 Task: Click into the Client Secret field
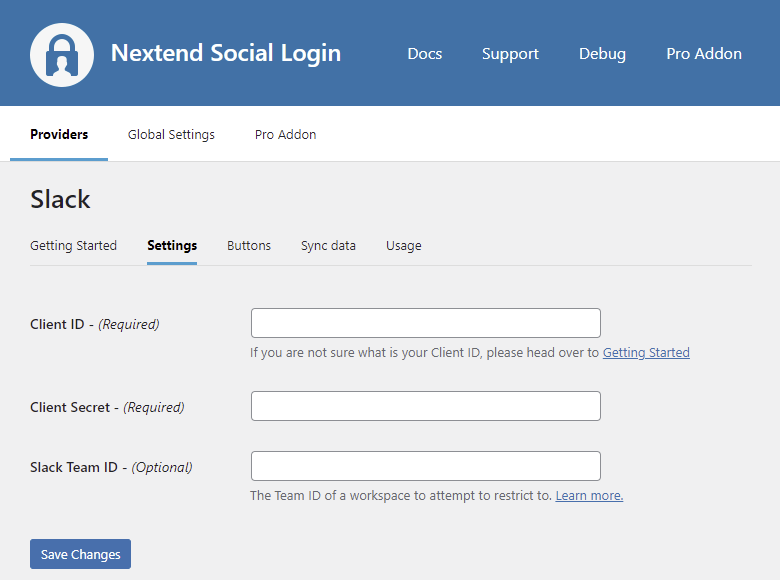425,406
